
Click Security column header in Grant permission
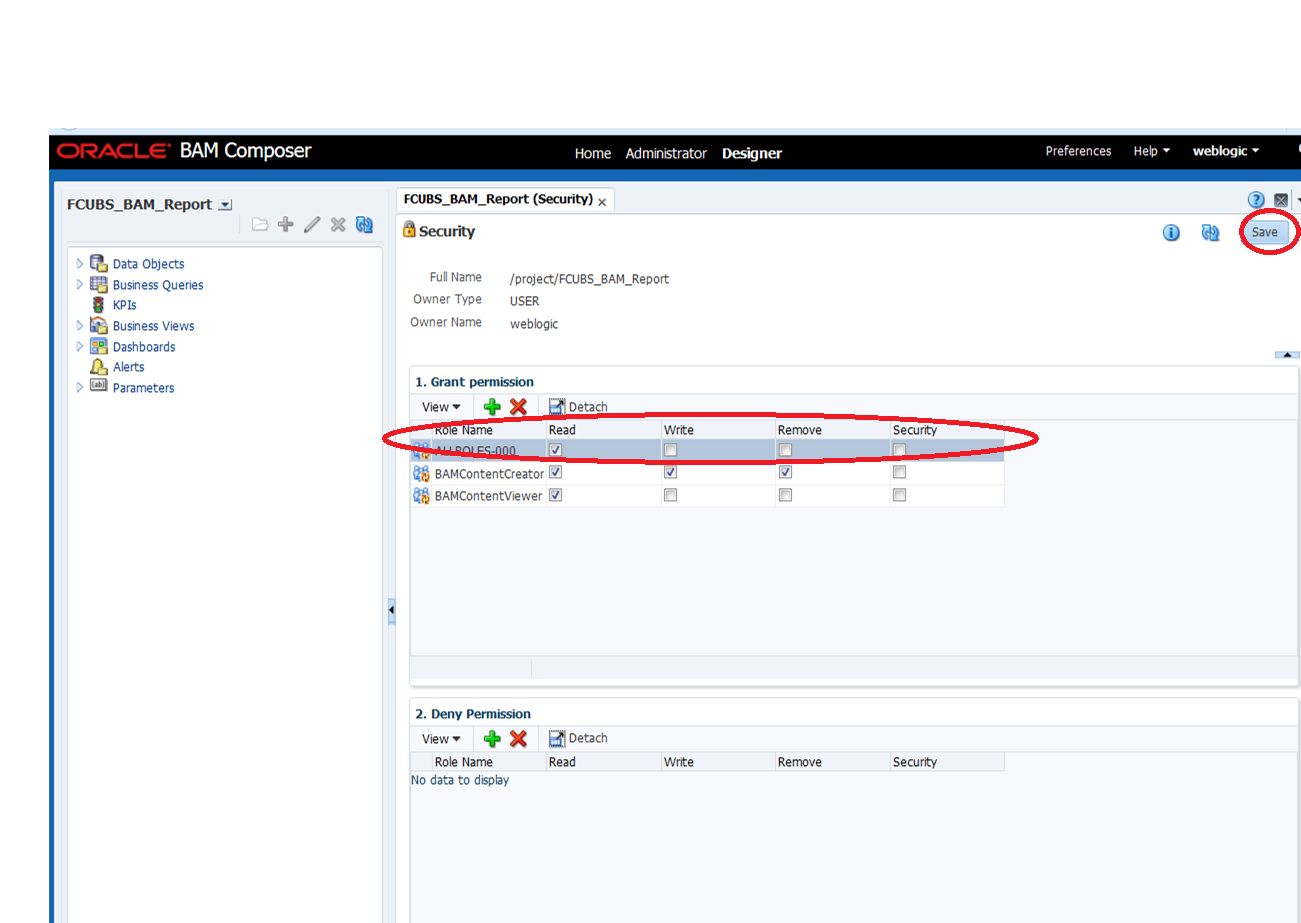click(915, 430)
